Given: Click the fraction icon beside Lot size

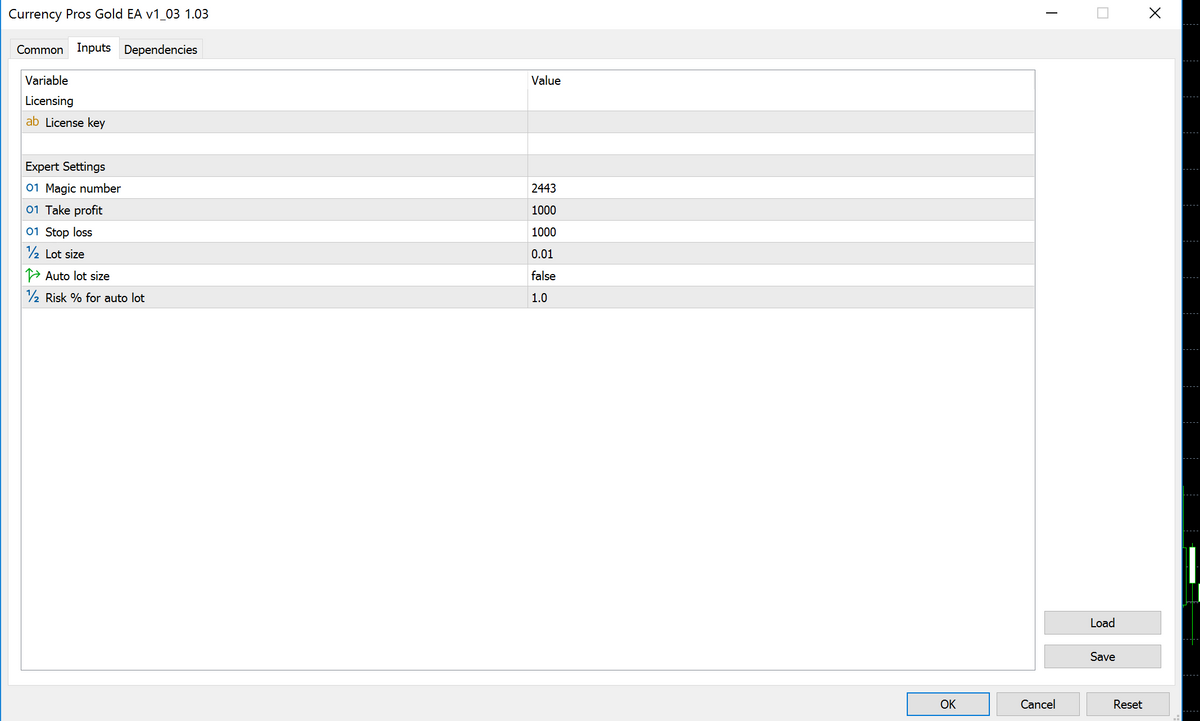Looking at the screenshot, I should [32, 254].
